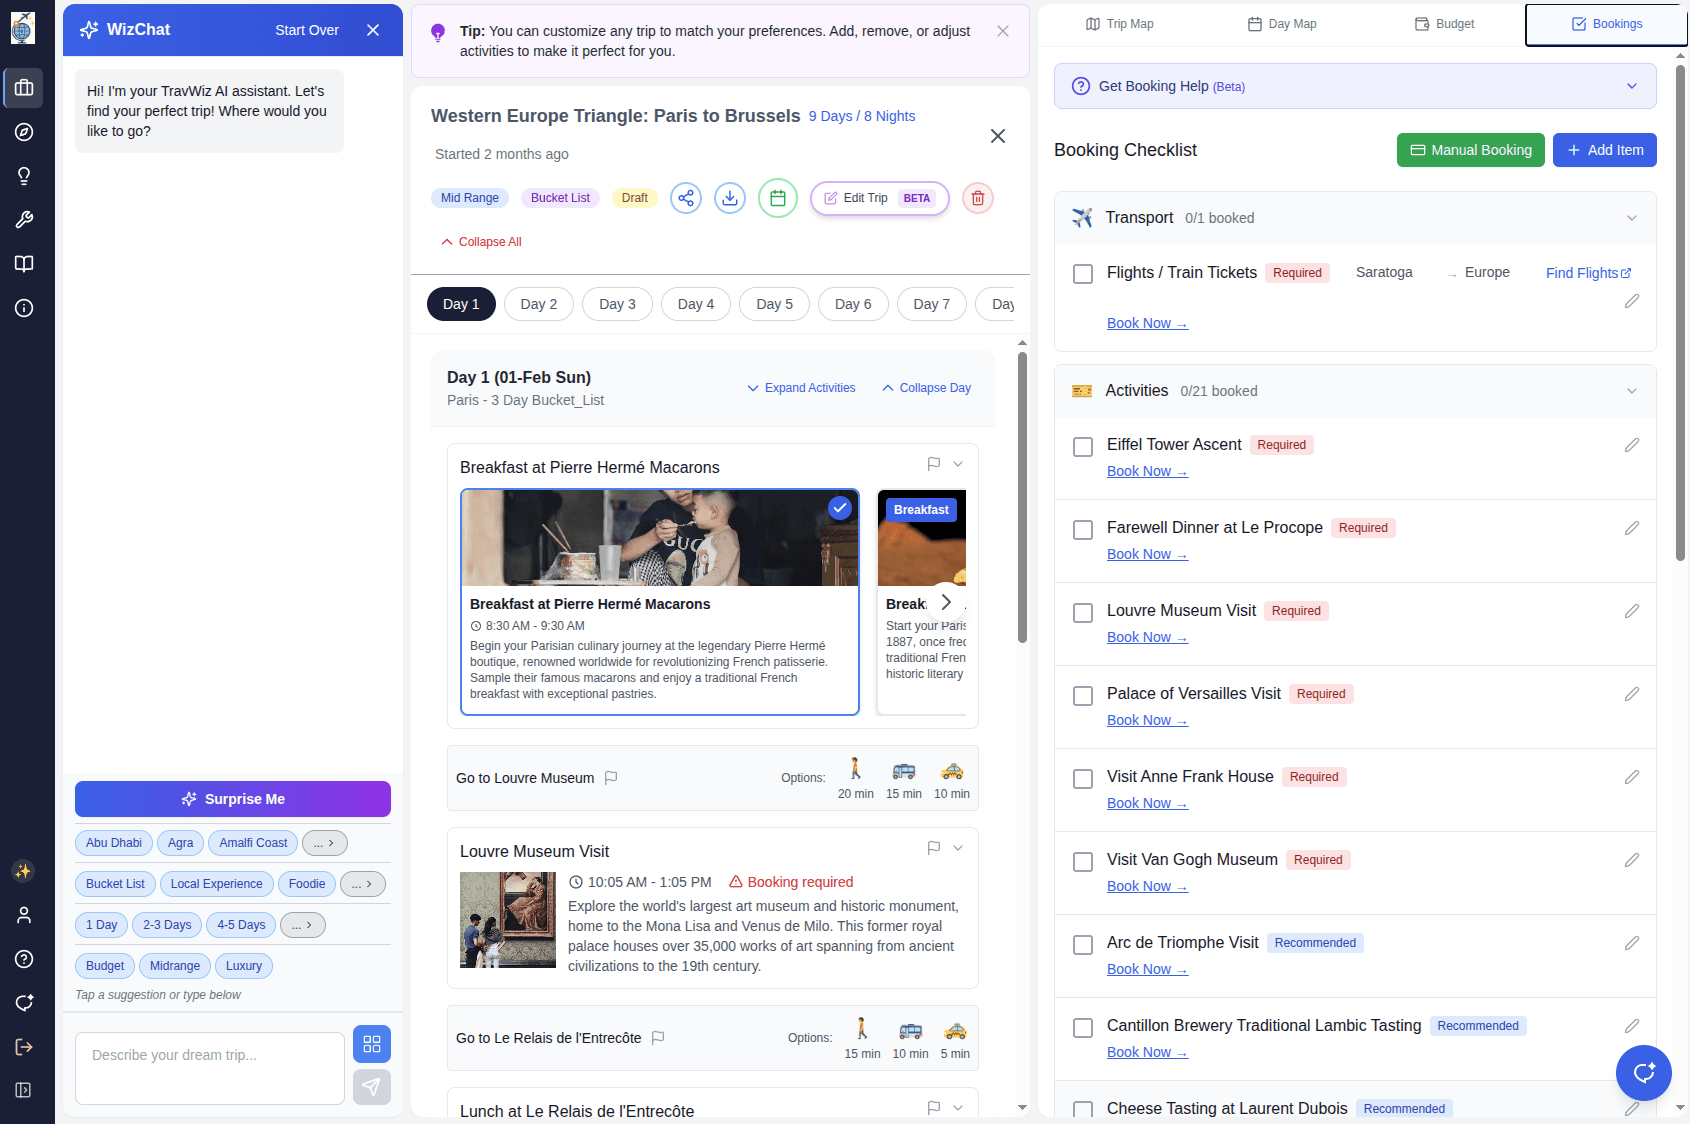Screen dimensions: 1690x1124
Task: Delete the trip using the trash icon
Action: (x=977, y=198)
